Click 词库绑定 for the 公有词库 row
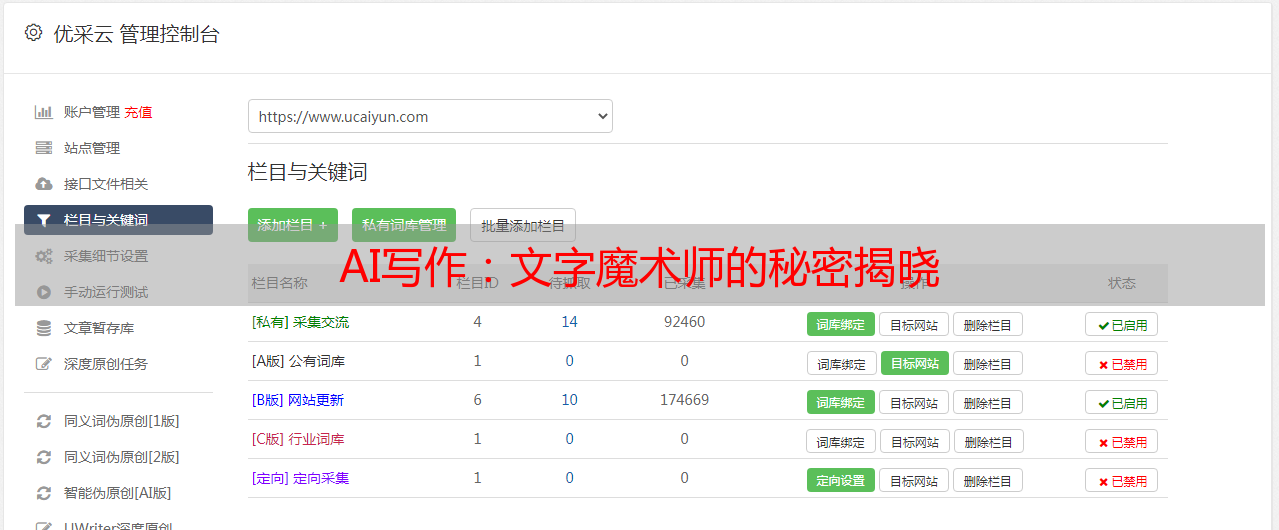Viewport: 1279px width, 530px height. coord(842,363)
